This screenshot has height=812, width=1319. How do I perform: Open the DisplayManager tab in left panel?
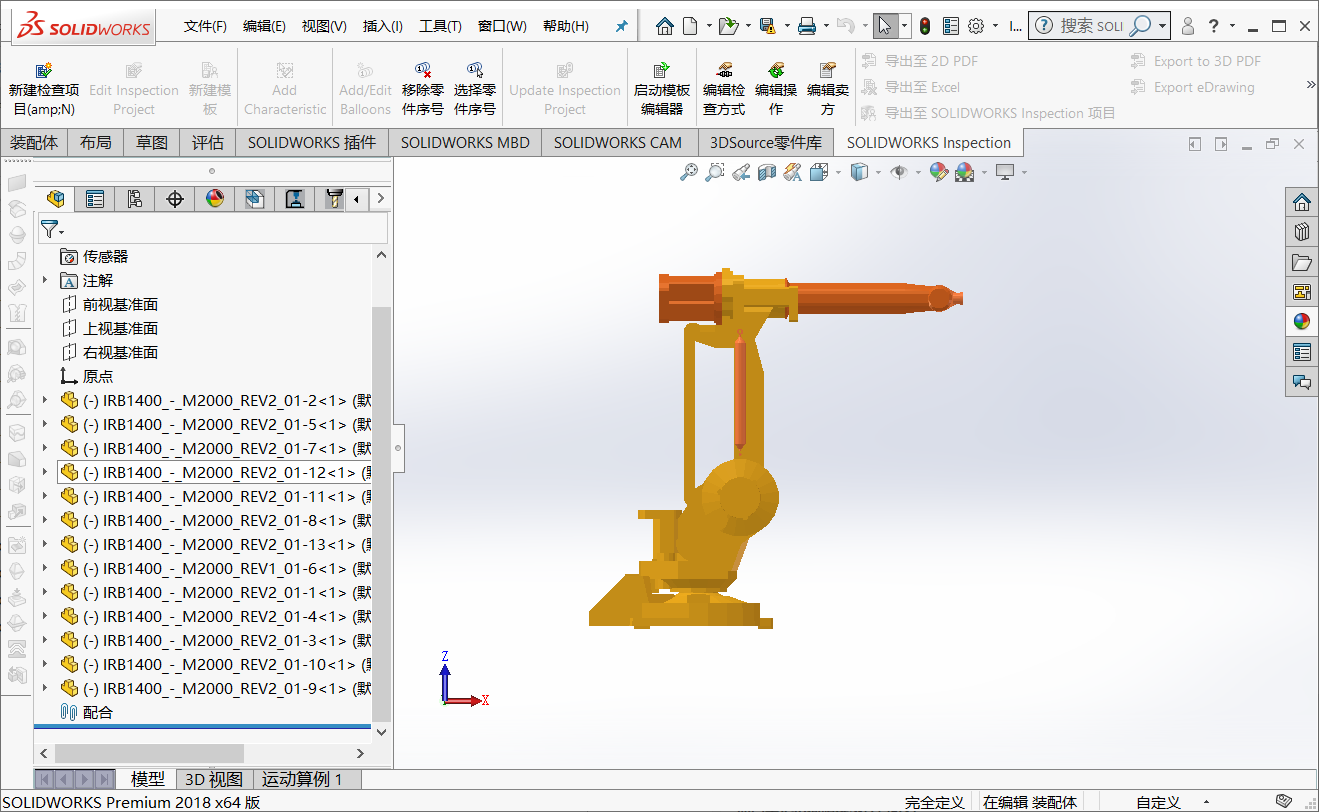tap(214, 198)
